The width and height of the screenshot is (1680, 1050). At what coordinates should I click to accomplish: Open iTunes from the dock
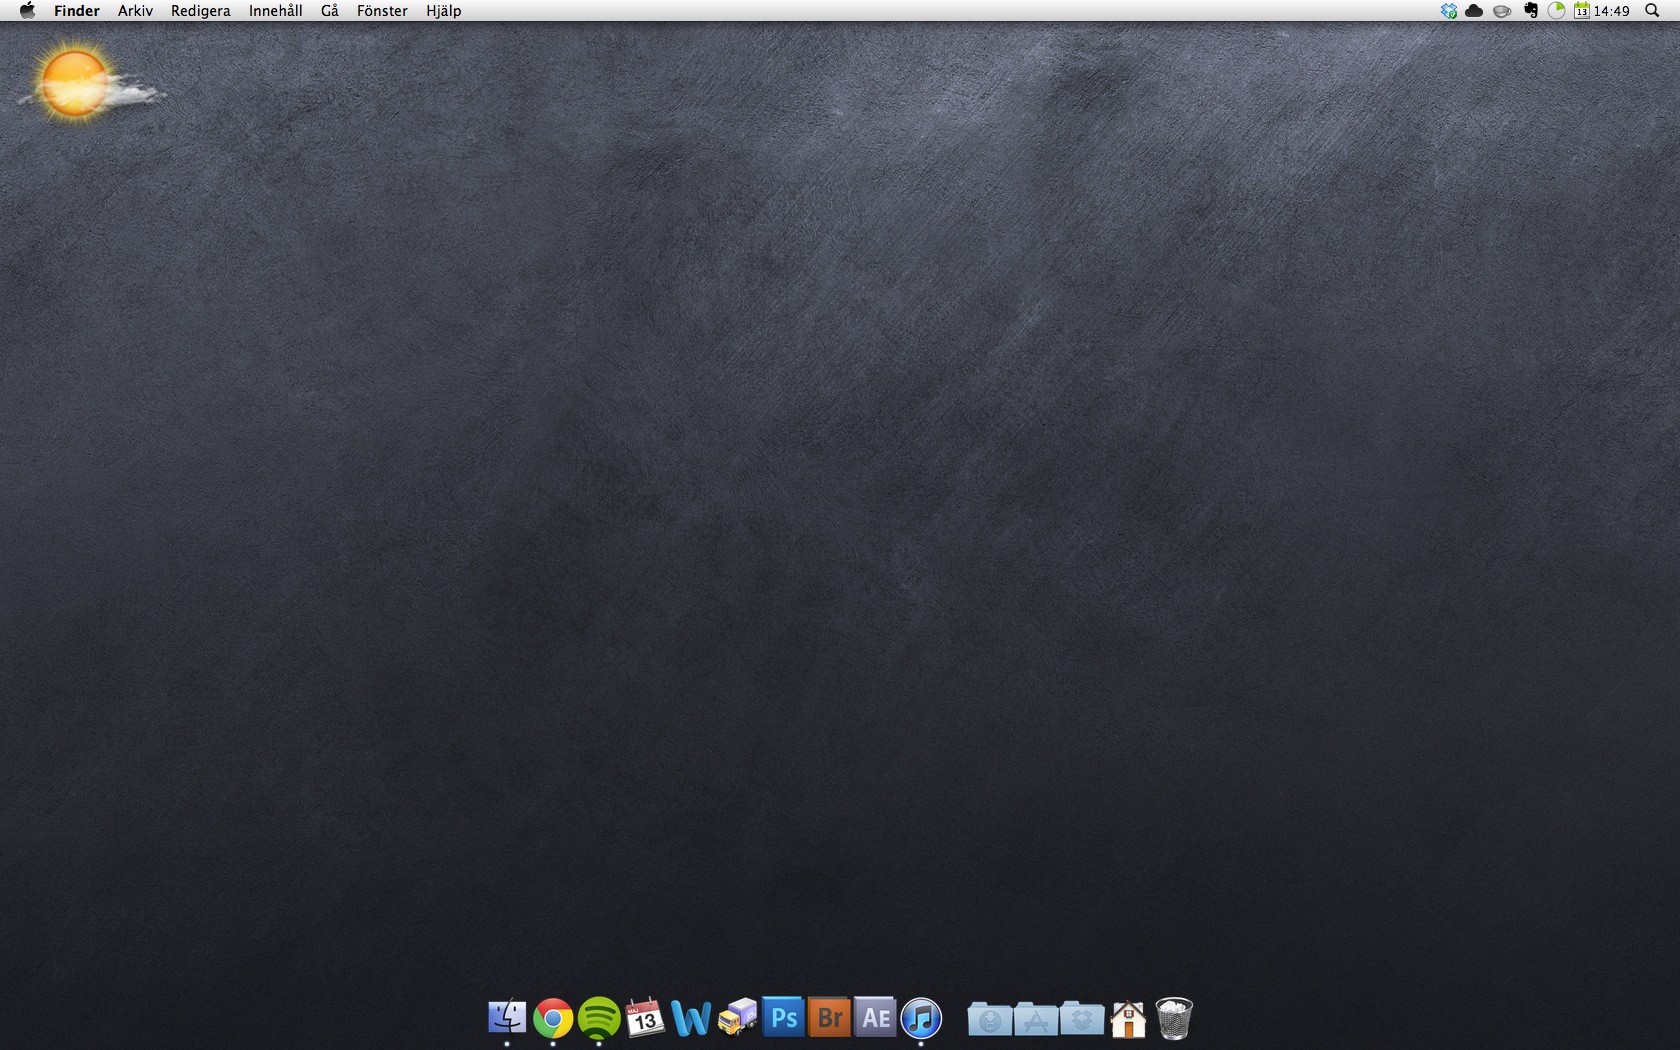coord(921,1019)
